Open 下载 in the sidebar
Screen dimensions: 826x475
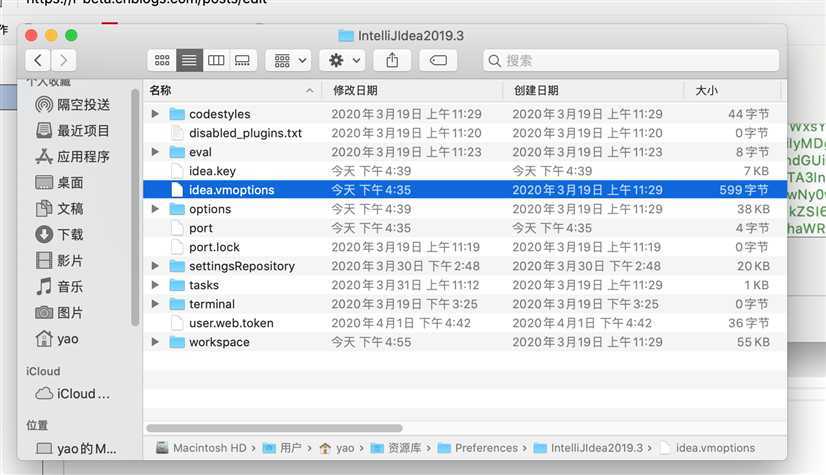60,234
